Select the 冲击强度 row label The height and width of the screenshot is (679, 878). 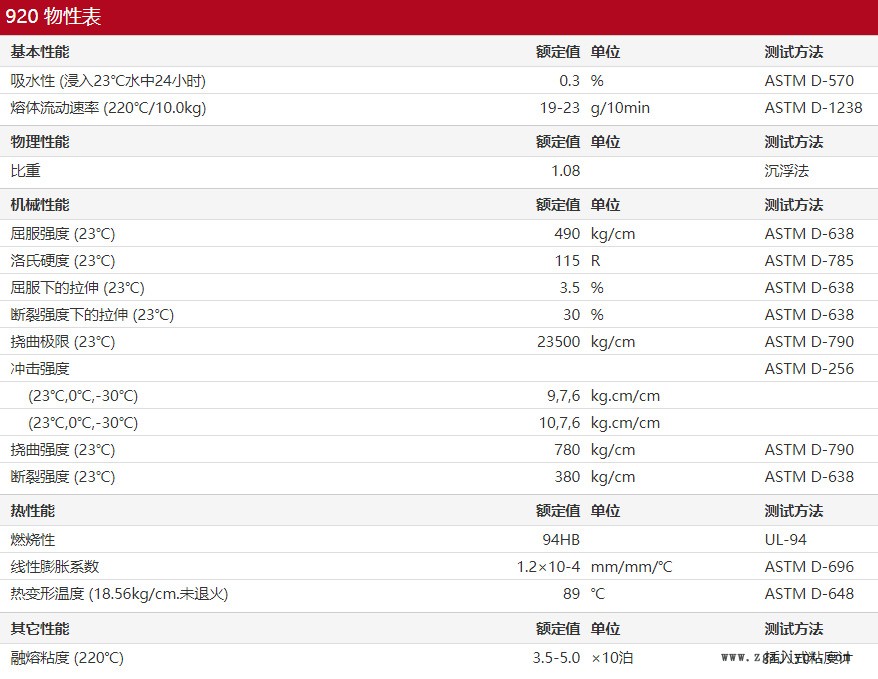(40, 369)
